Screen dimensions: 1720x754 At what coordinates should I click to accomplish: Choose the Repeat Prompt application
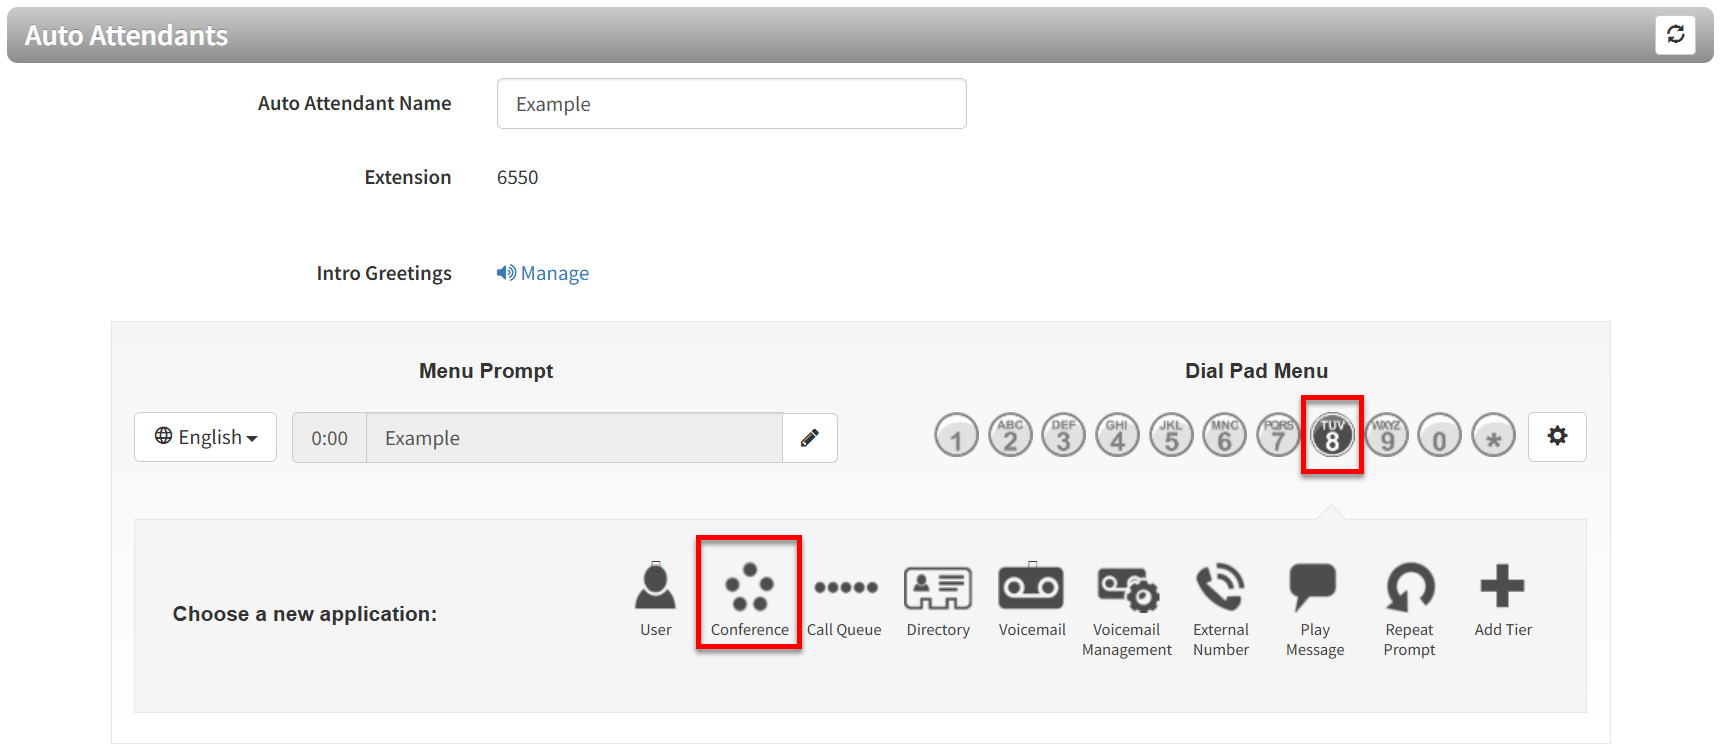point(1409,611)
